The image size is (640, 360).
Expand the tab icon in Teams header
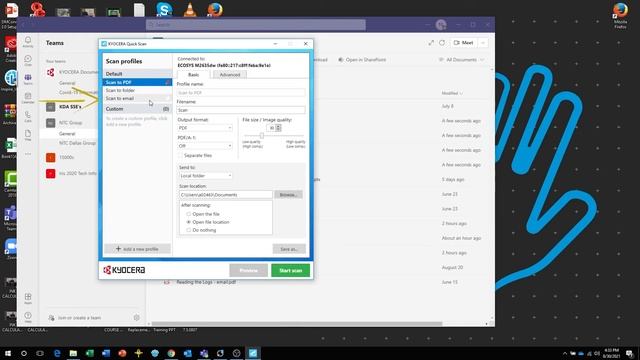coord(431,42)
